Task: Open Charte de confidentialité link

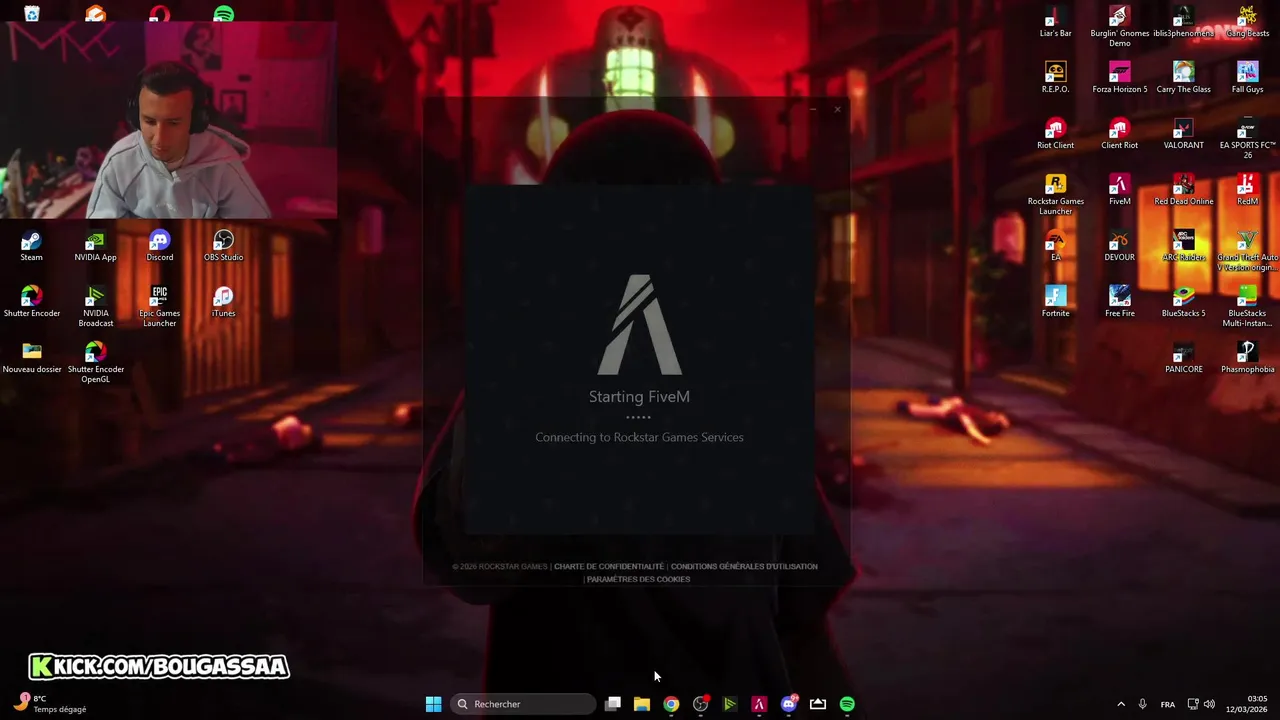Action: pyautogui.click(x=609, y=566)
